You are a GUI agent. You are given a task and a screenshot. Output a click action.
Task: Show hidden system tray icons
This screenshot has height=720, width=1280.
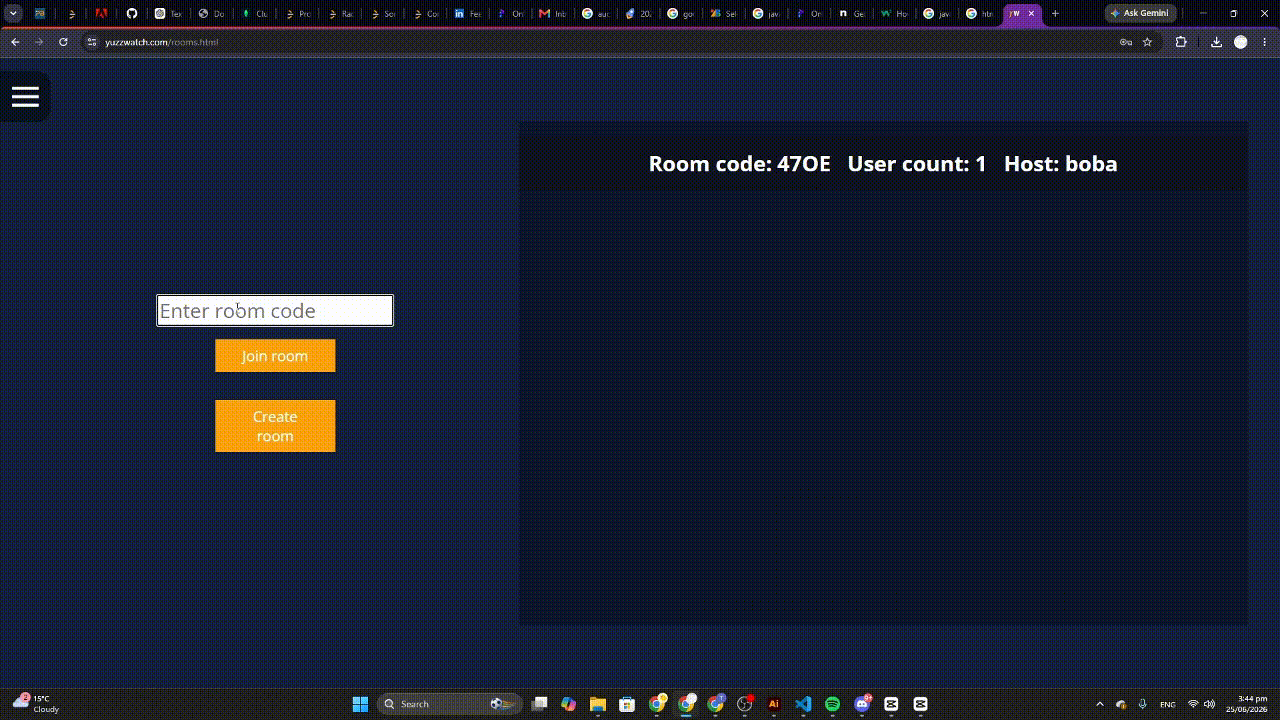(x=1100, y=704)
